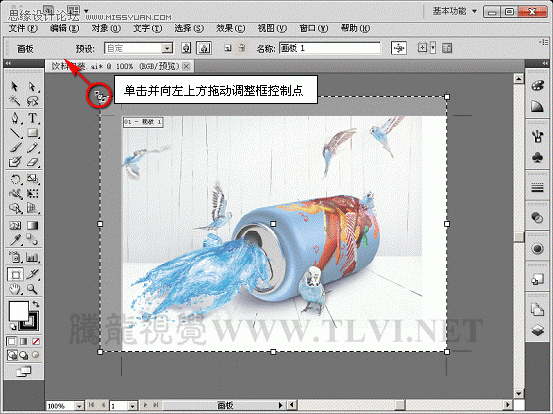Go to the next artboard

(x=145, y=406)
